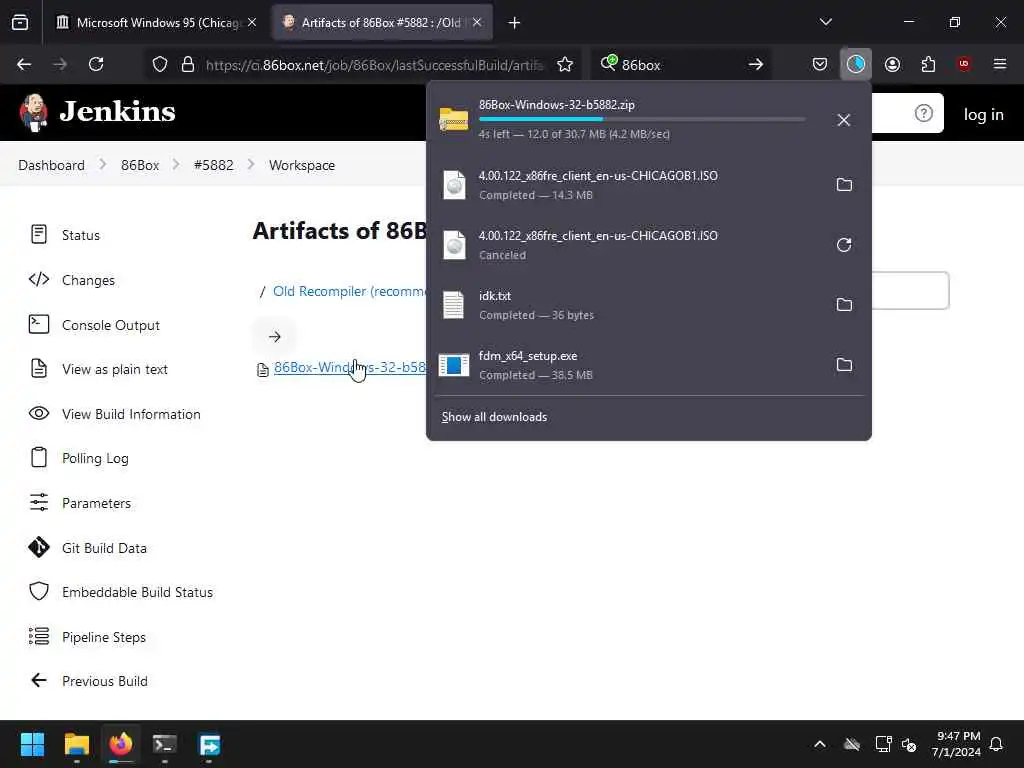The image size is (1024, 768).
Task: Click the Jenkins logo
Action: coord(97,112)
